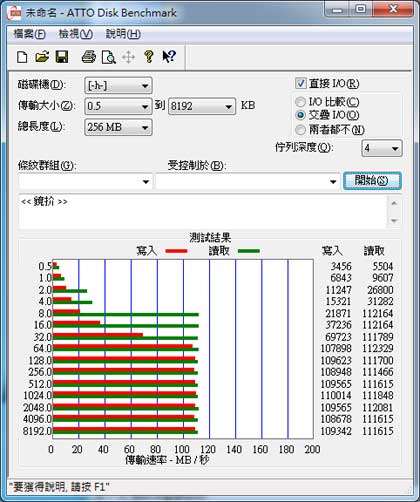Image resolution: width=420 pixels, height=502 pixels.
Task: Click the write value 69723
Action: coord(339,337)
